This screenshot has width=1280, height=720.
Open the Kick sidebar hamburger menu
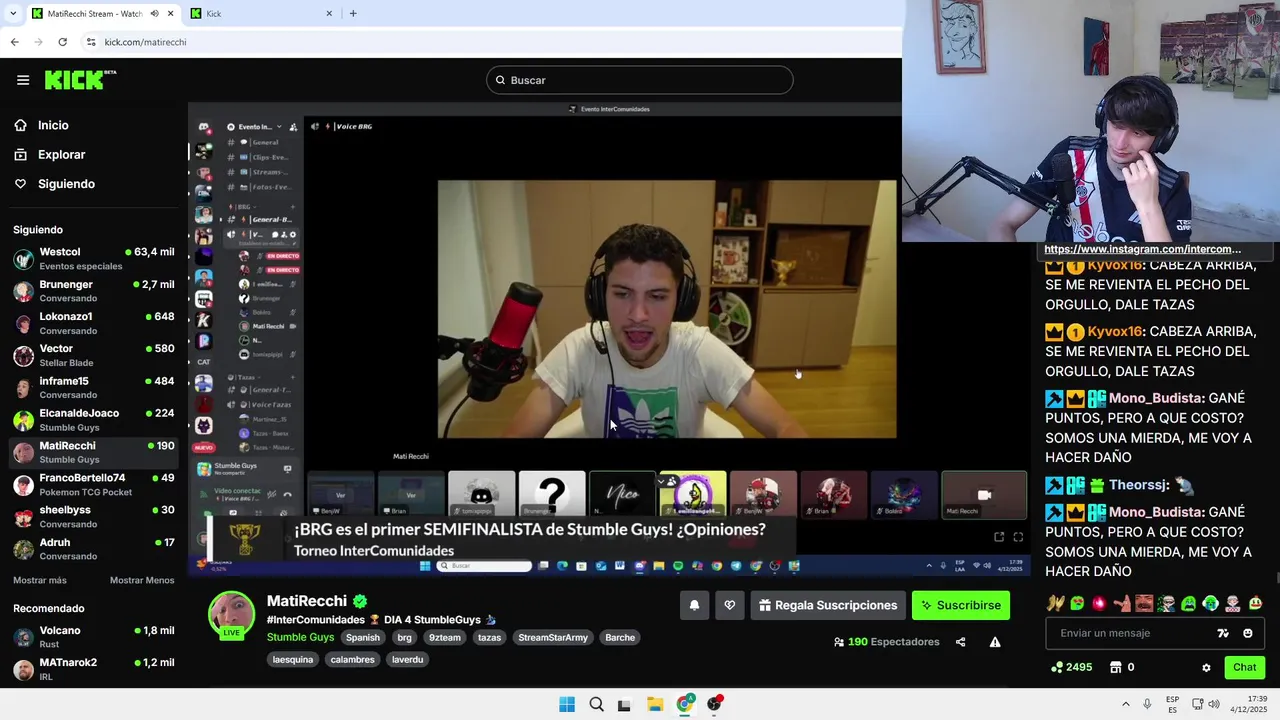click(23, 80)
